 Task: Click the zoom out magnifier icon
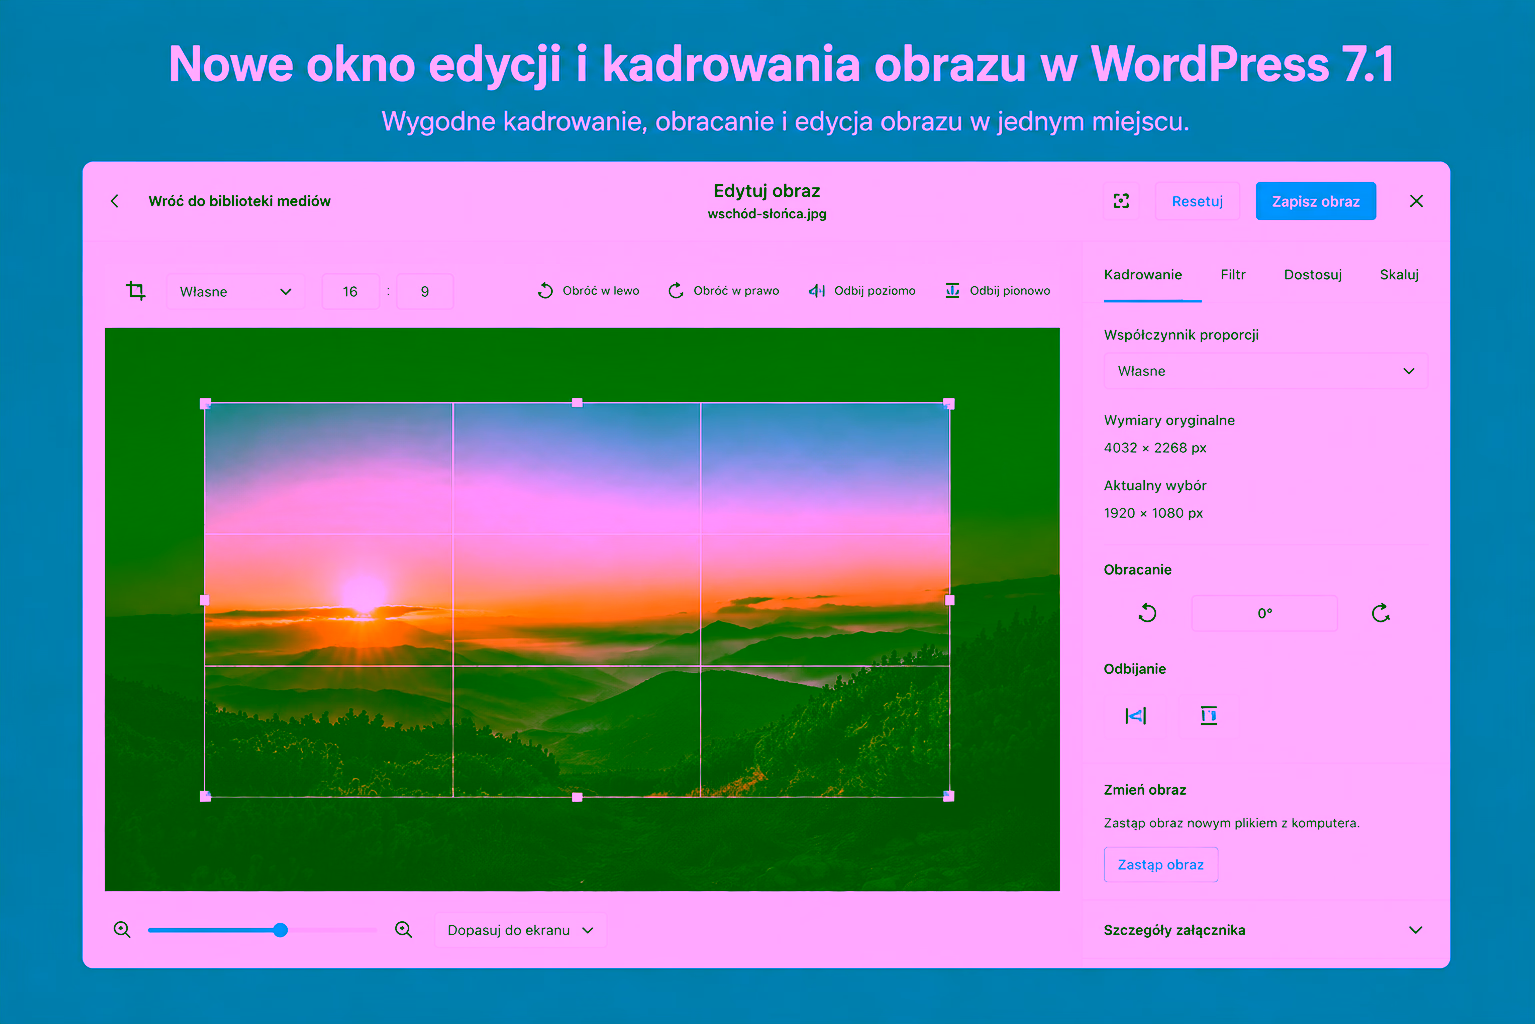122,930
